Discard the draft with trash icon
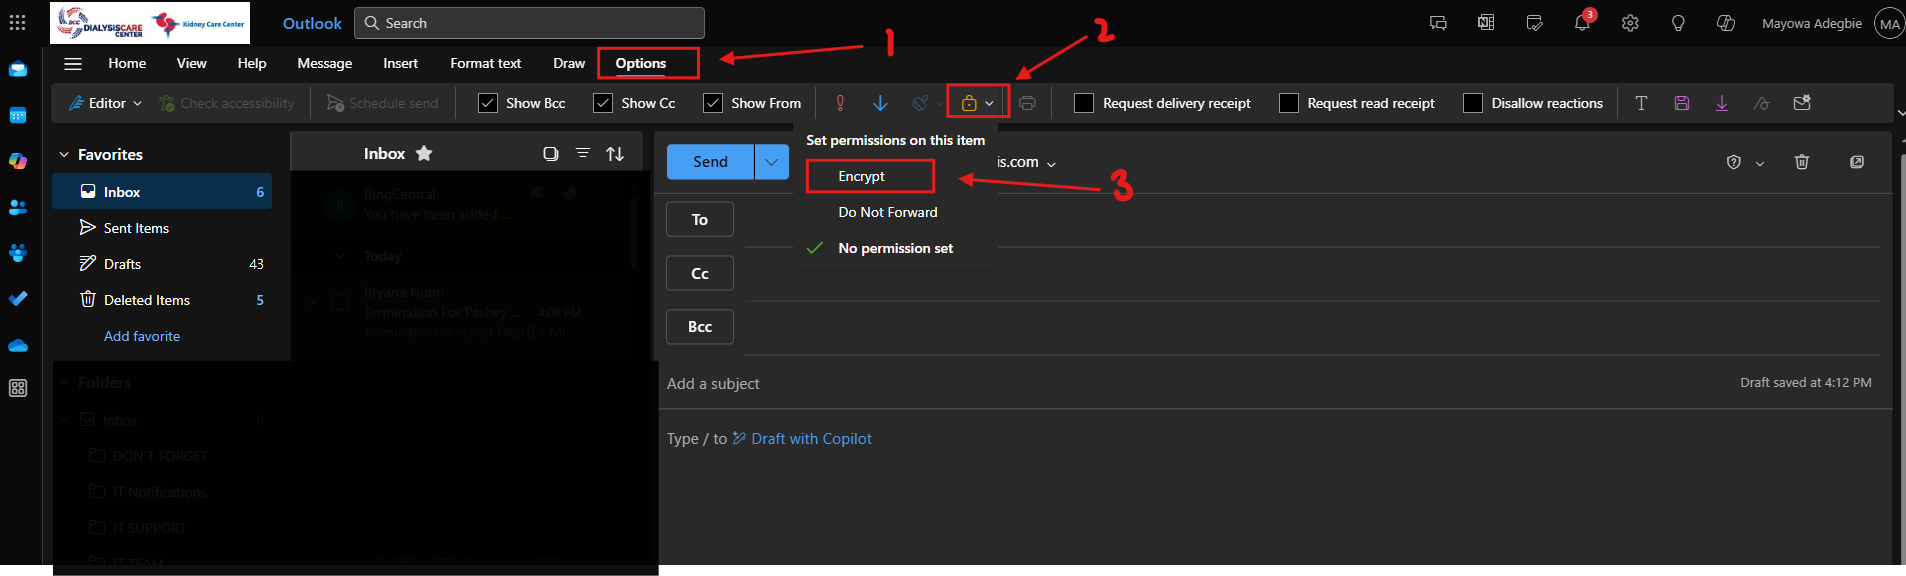This screenshot has width=1906, height=576. tap(1802, 162)
